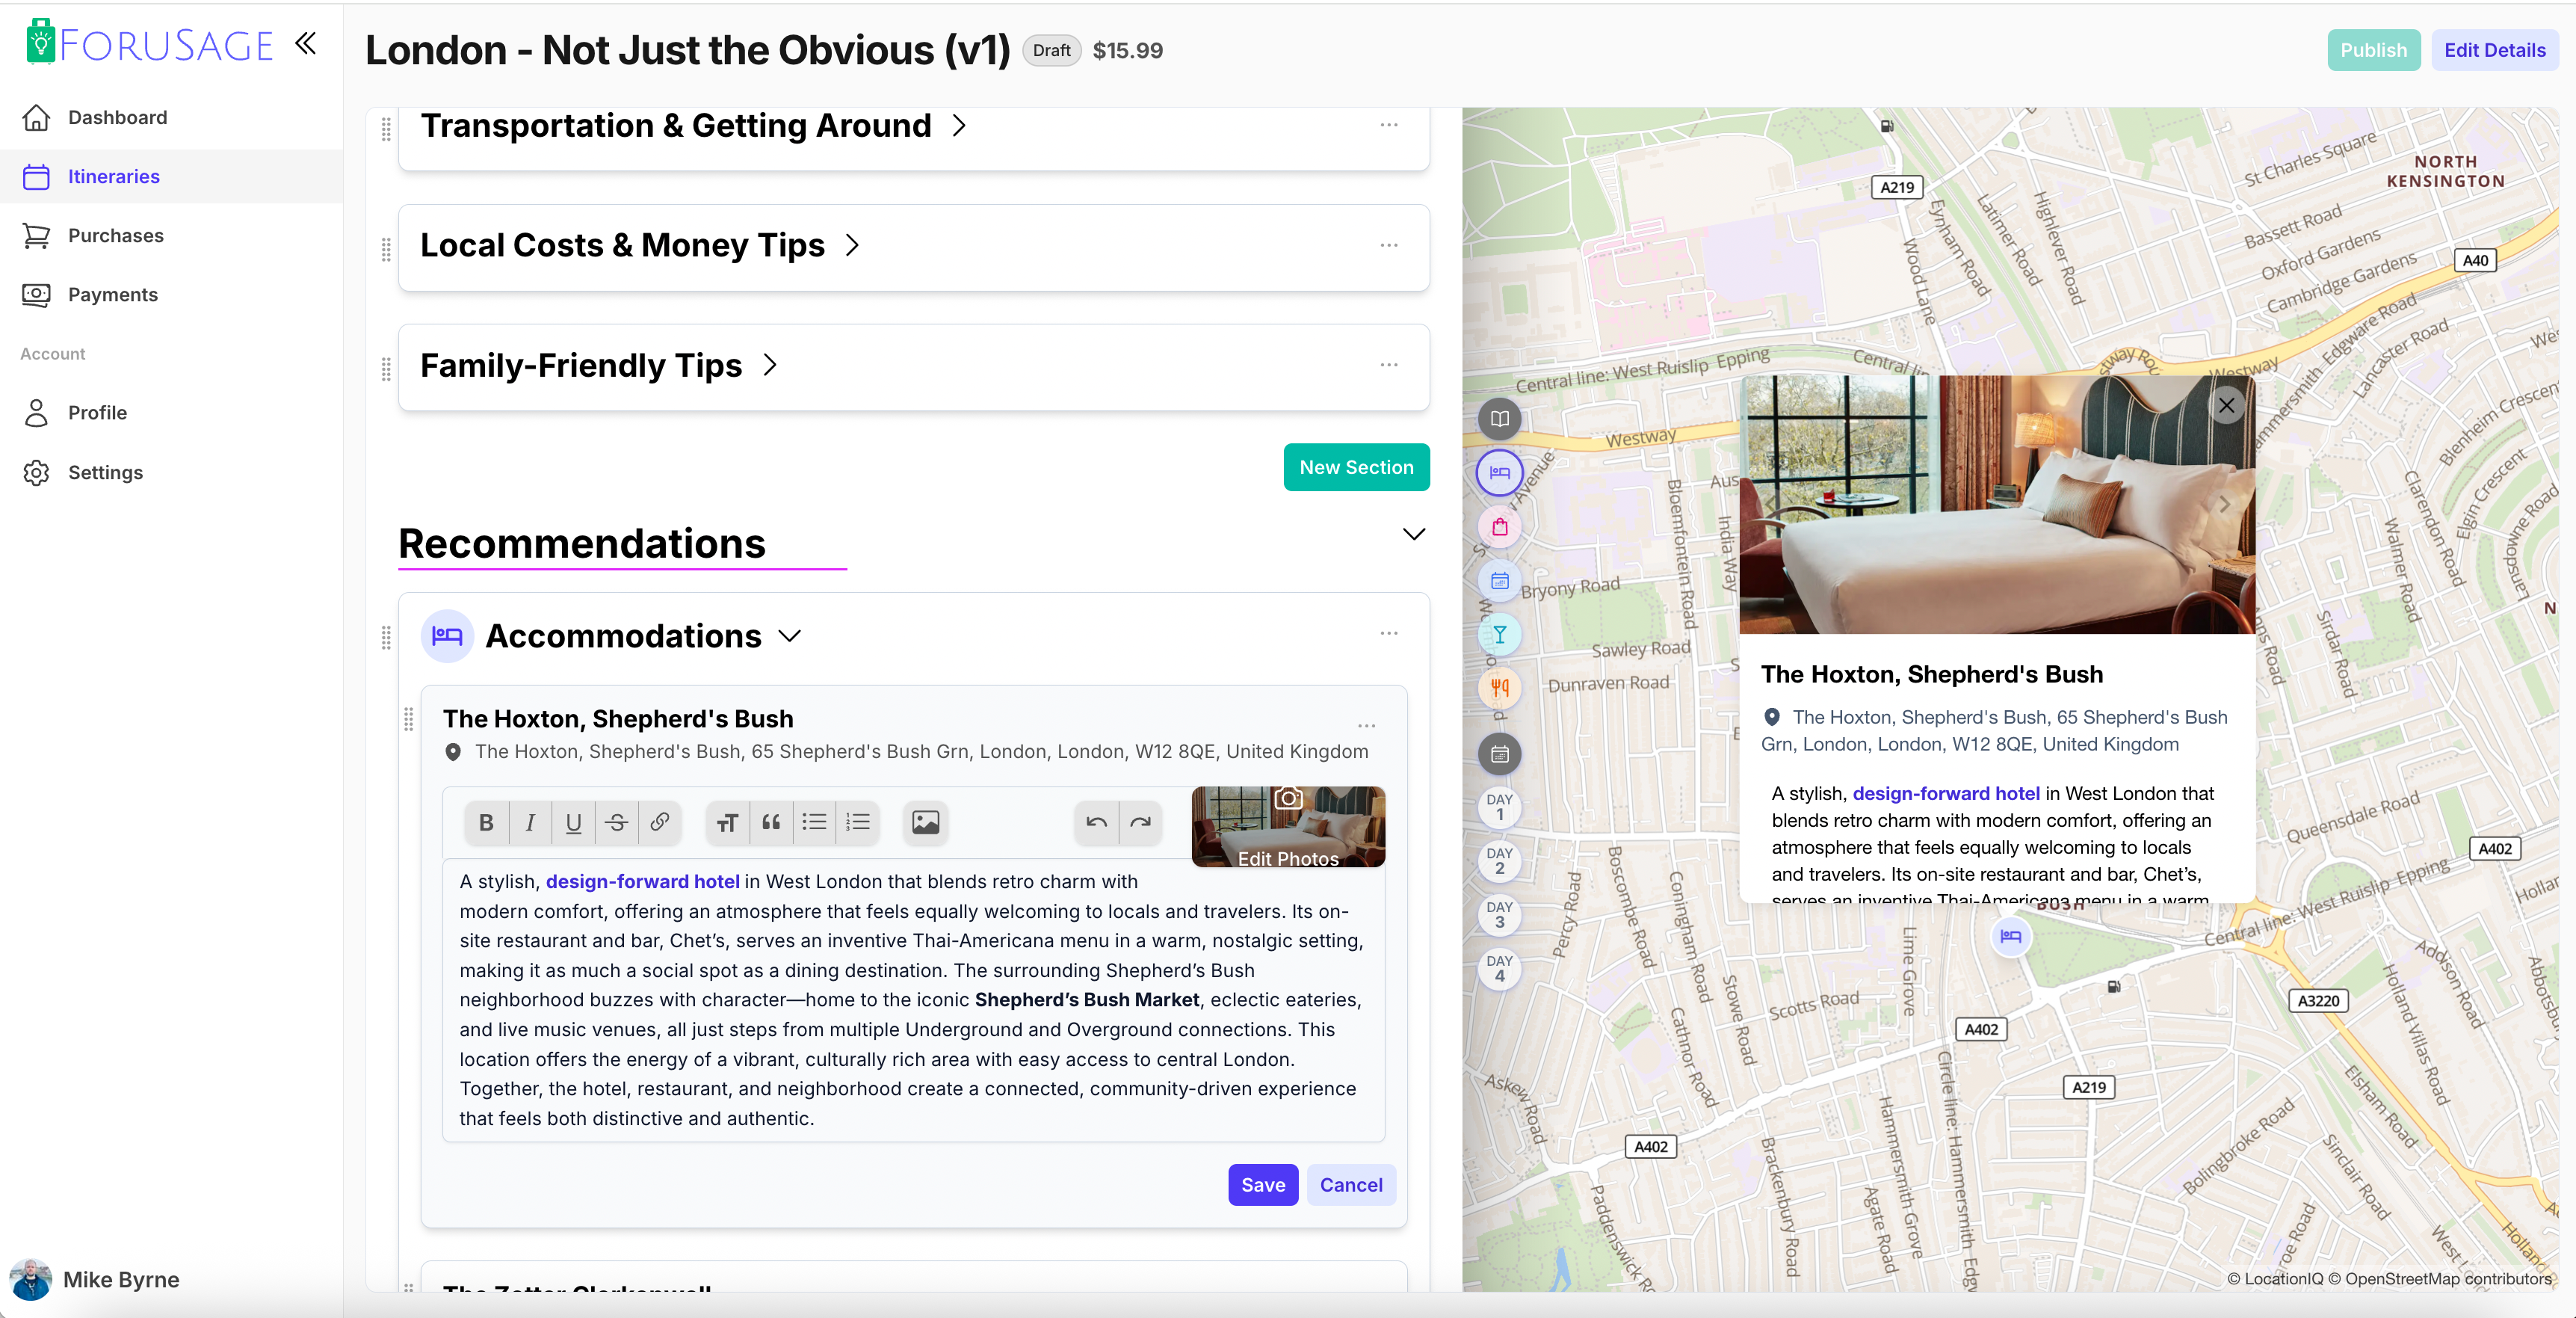Publish the London itinerary
2576x1318 pixels.
(2374, 50)
